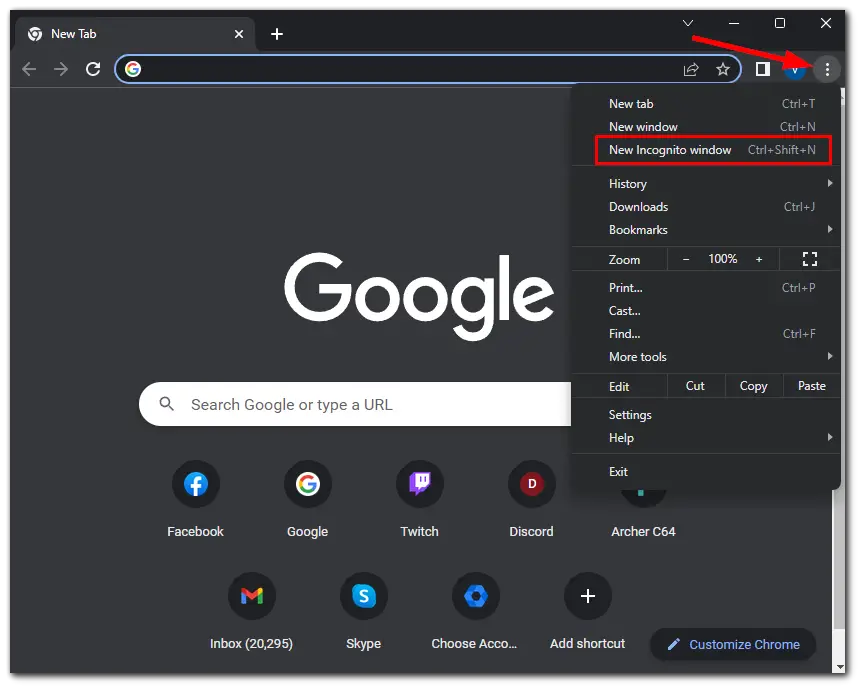The image size is (863, 691).
Task: Close the New Tab tab
Action: [x=239, y=34]
